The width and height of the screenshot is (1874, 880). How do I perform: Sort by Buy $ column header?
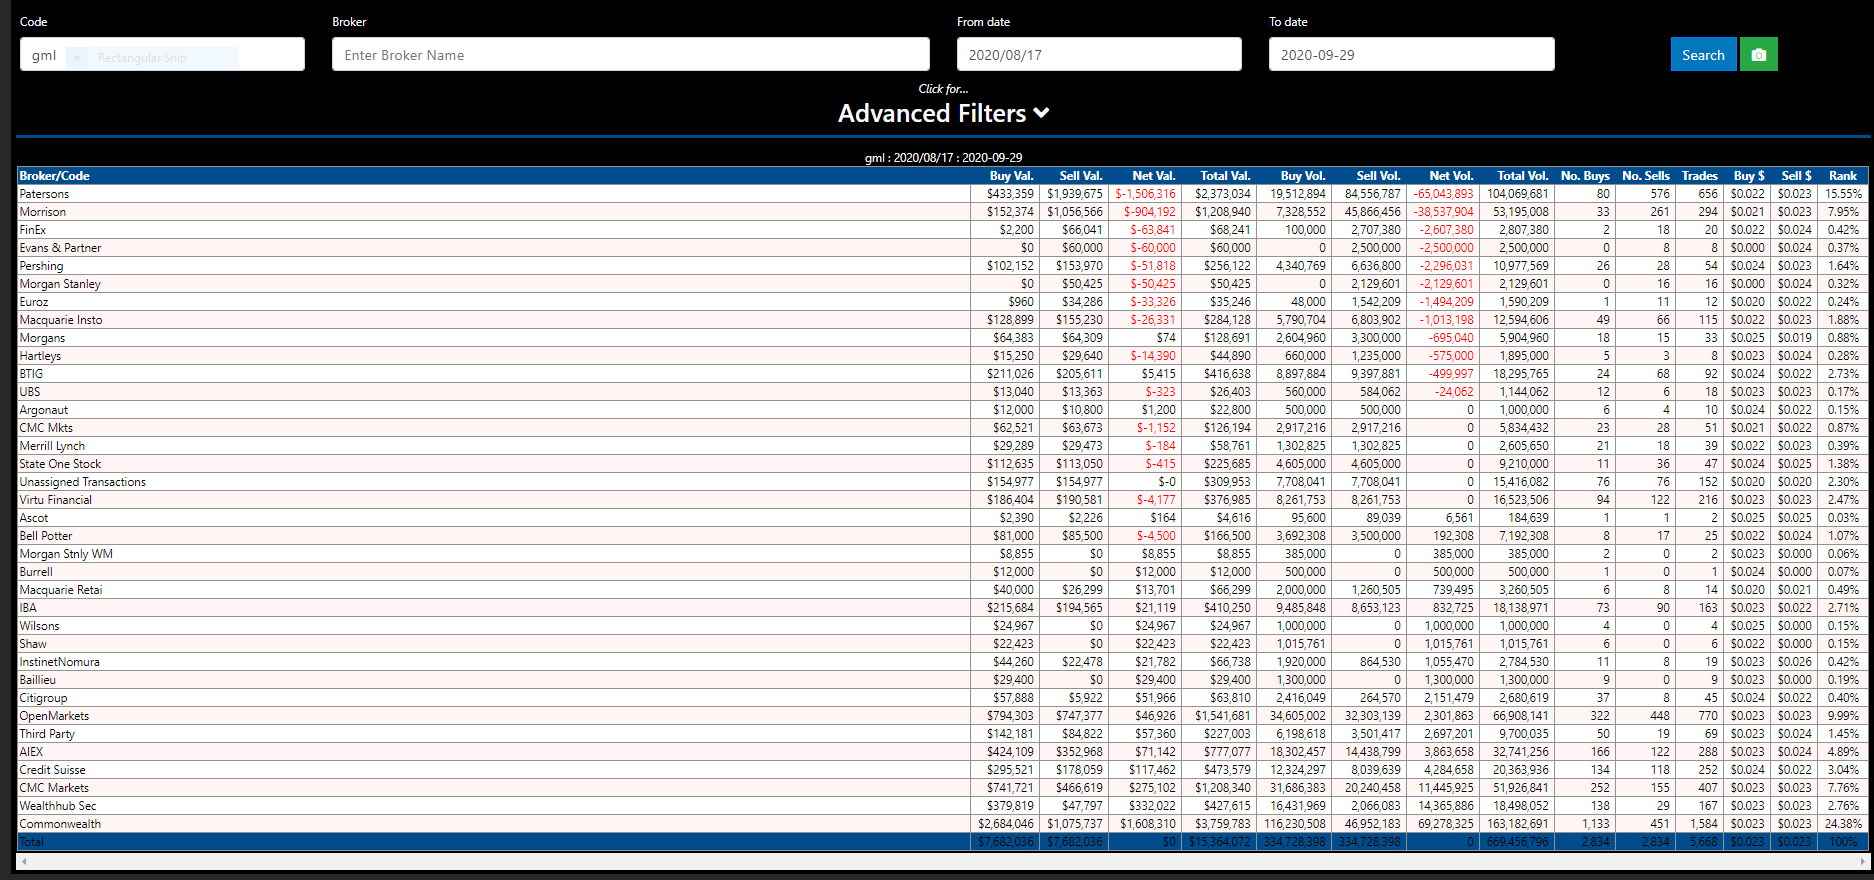tap(1749, 176)
